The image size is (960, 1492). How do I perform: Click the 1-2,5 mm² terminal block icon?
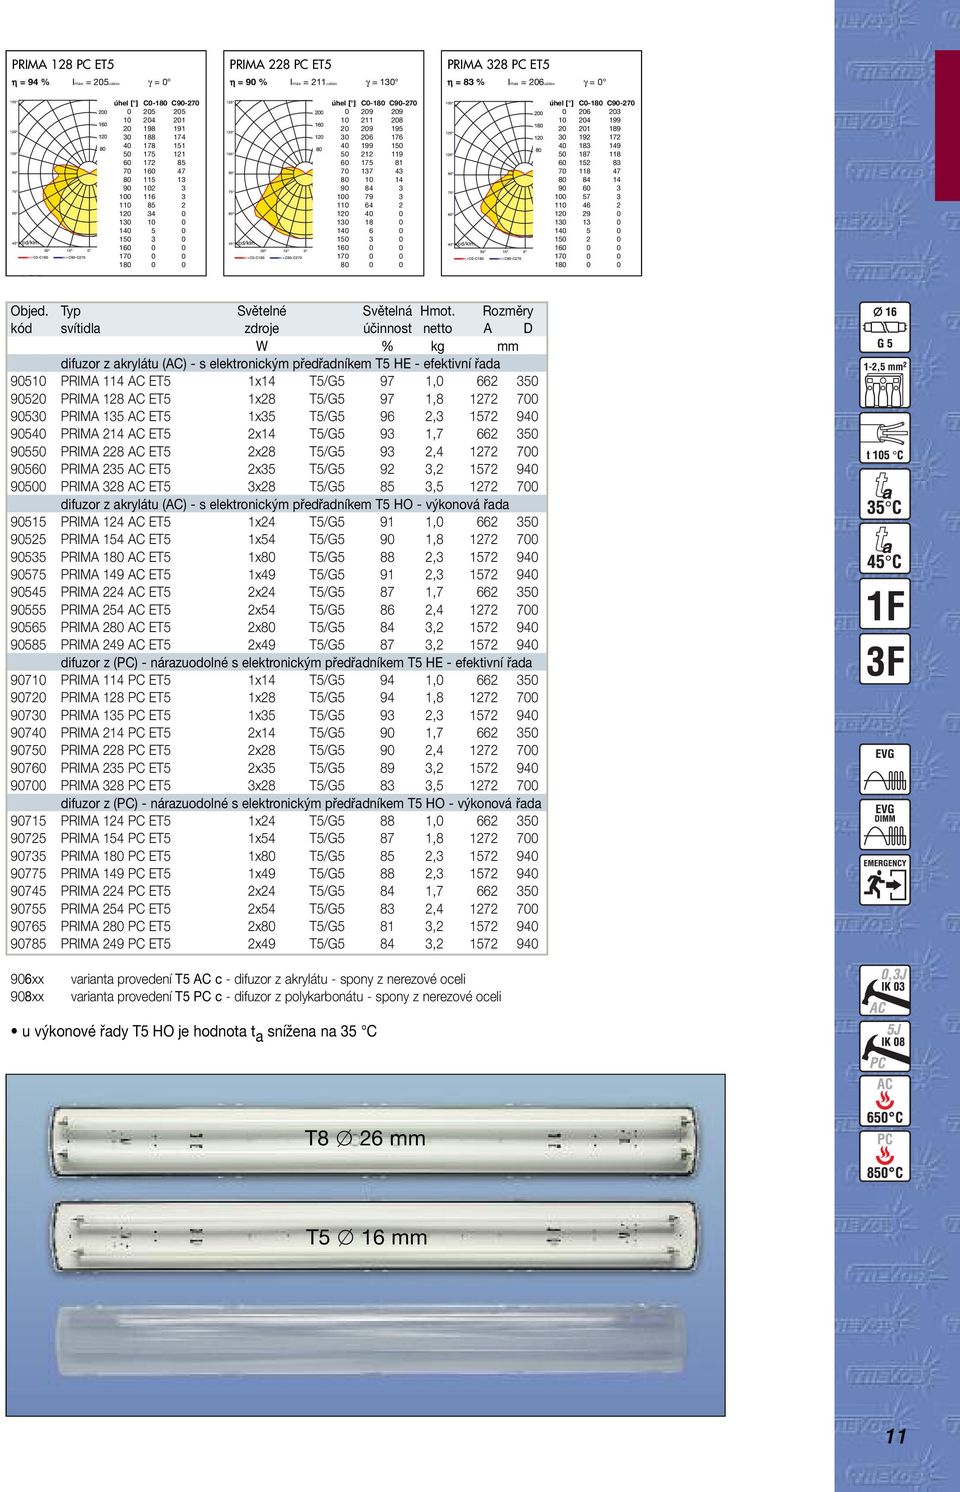click(885, 384)
